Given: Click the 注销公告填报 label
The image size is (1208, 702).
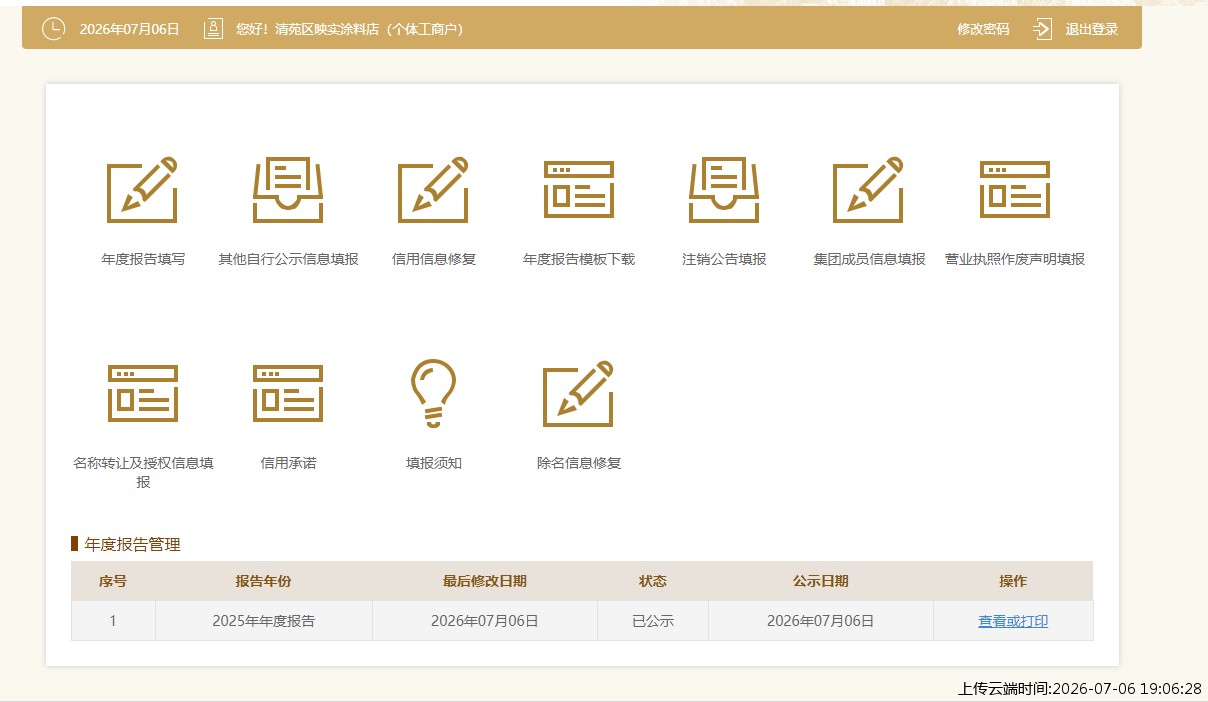Looking at the screenshot, I should click(x=724, y=259).
